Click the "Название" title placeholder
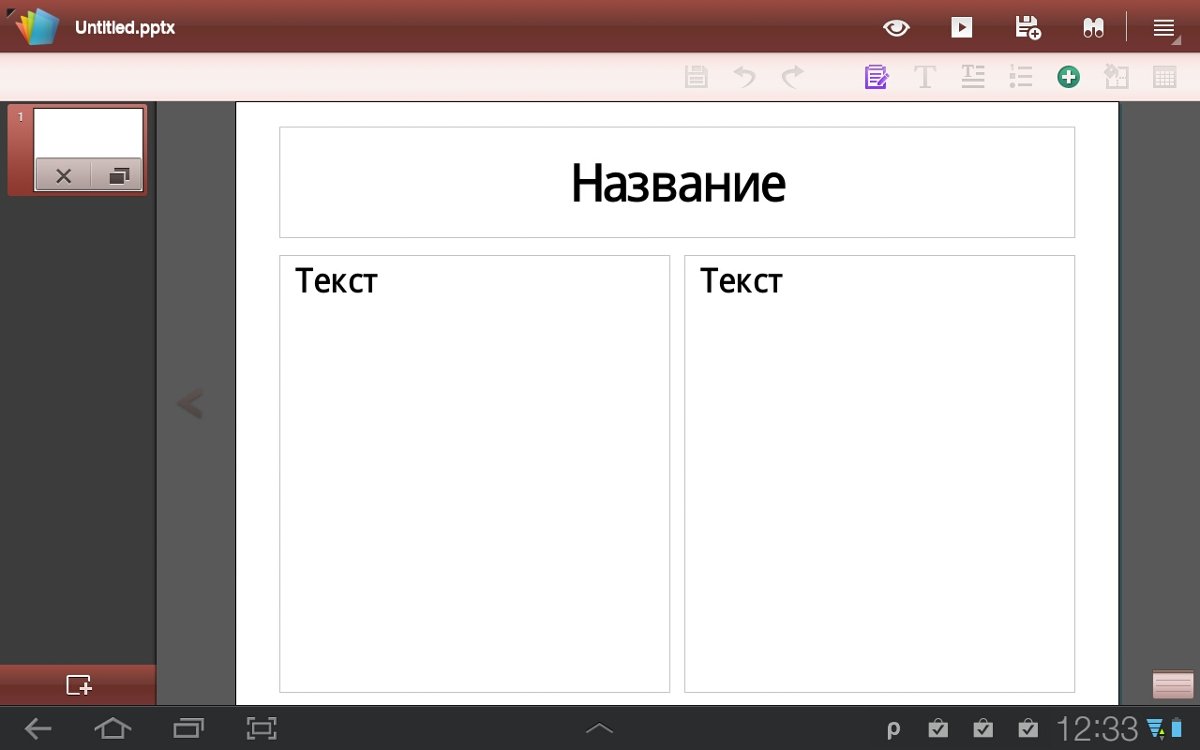The width and height of the screenshot is (1200, 750). 677,183
